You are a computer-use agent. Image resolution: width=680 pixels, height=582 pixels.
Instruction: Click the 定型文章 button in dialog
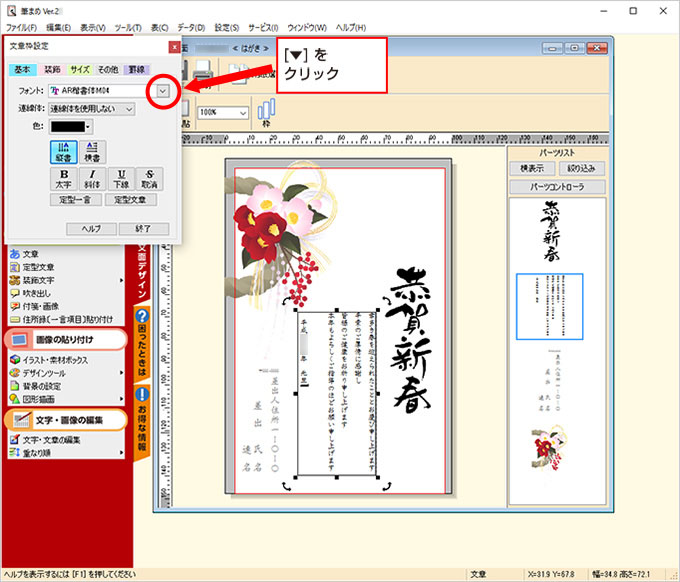[131, 200]
